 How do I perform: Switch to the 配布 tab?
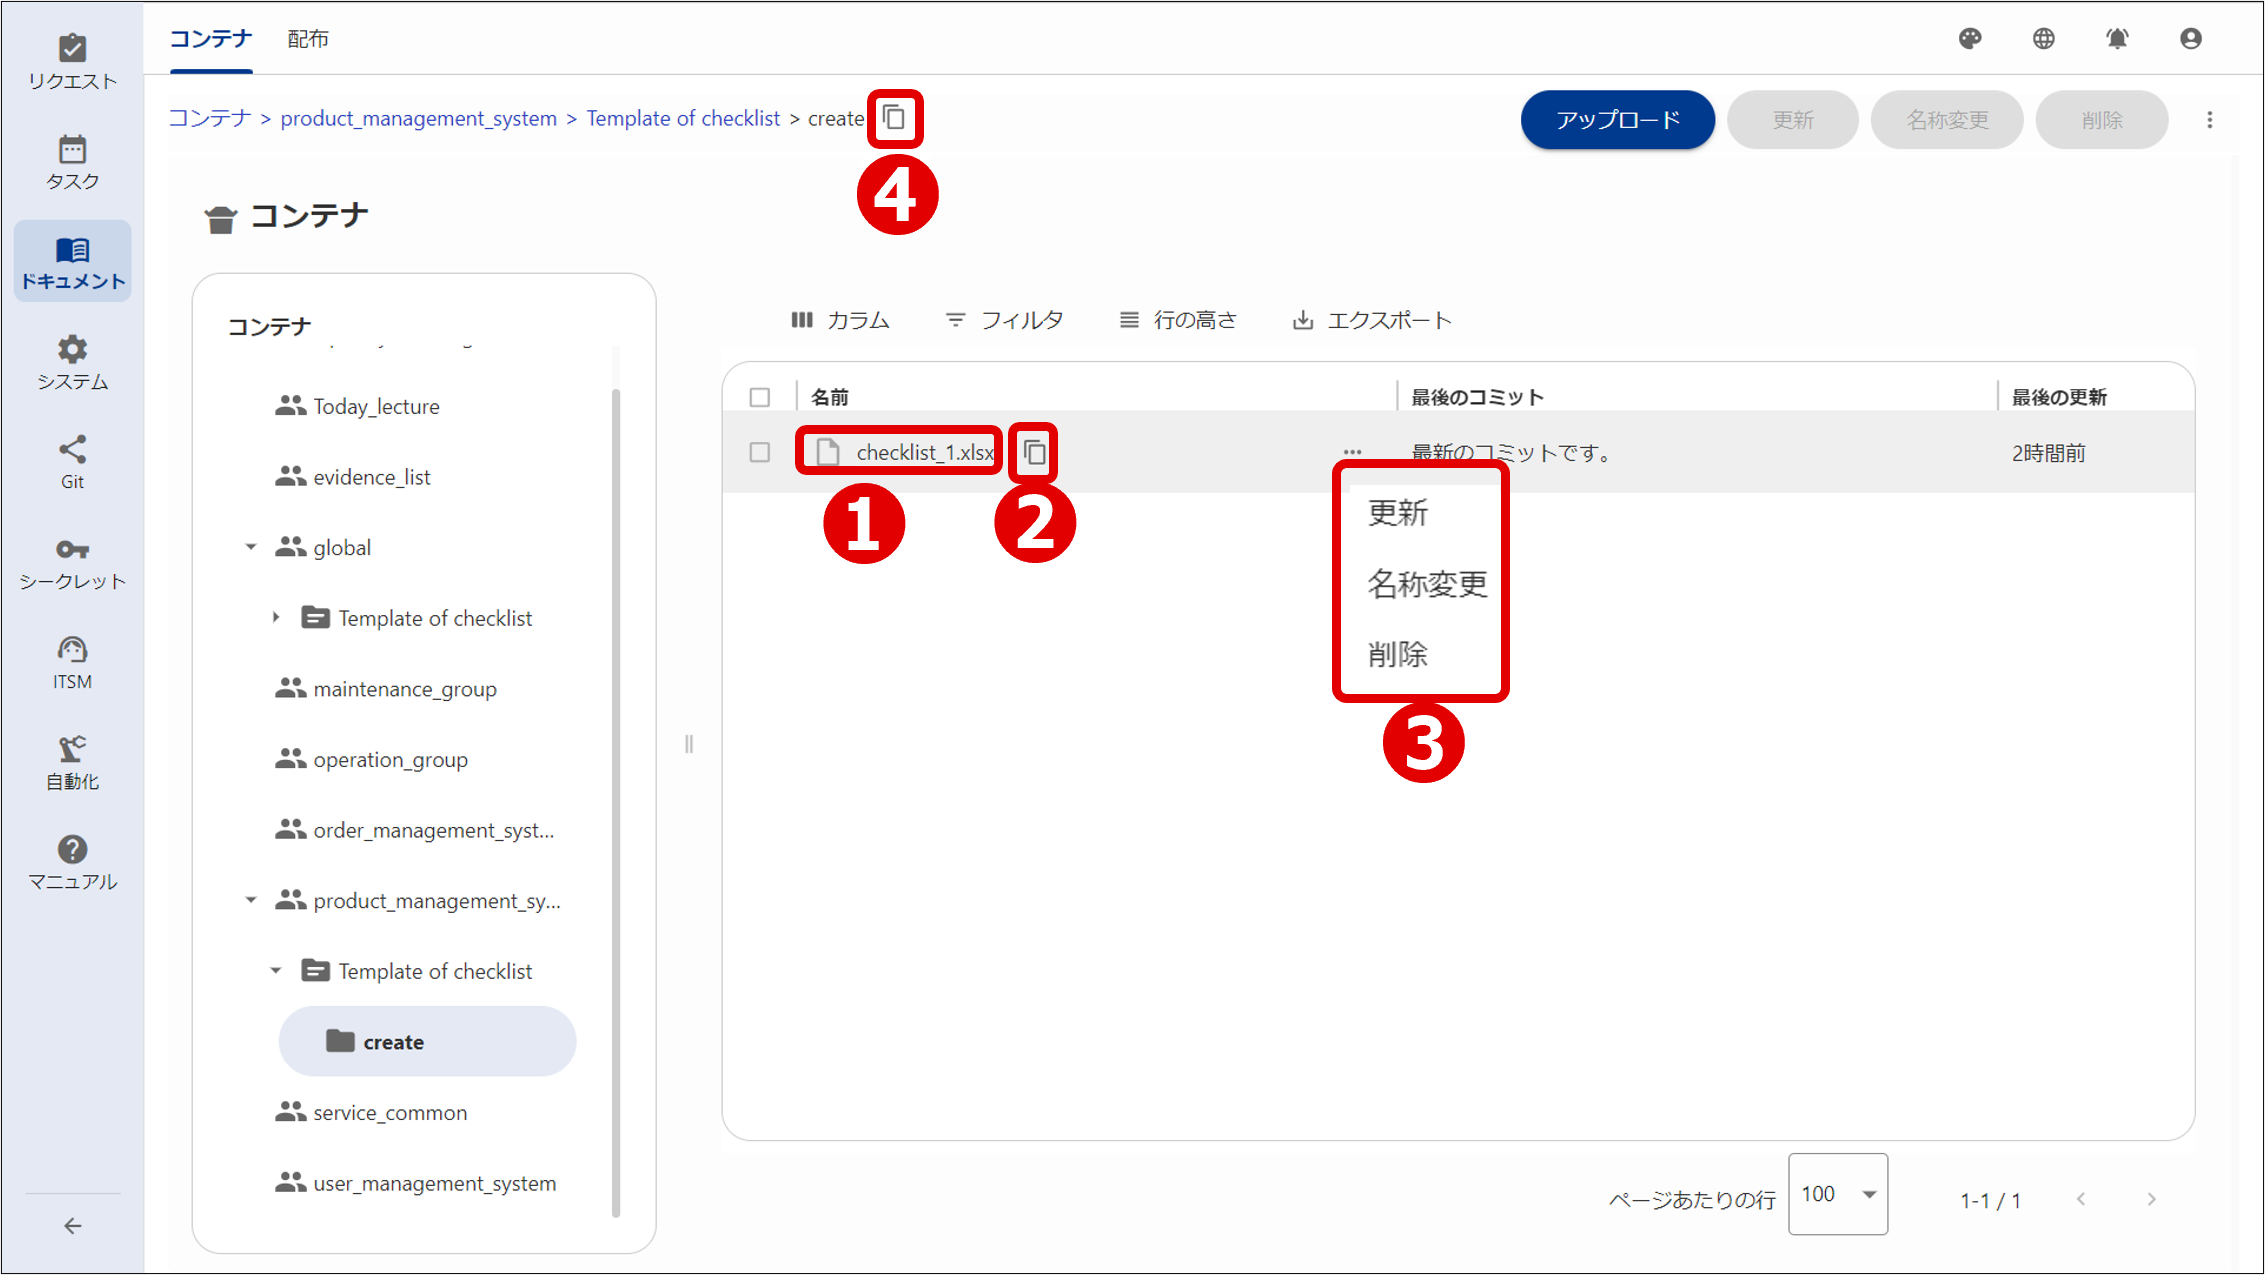(x=307, y=39)
